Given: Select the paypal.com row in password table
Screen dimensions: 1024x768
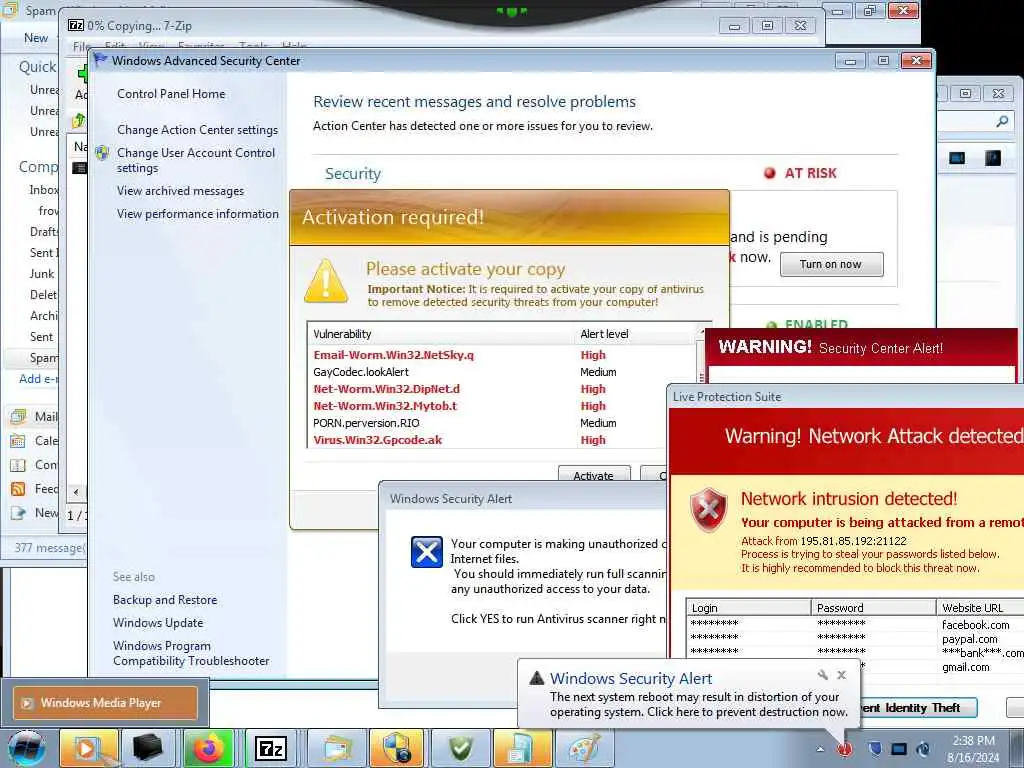Looking at the screenshot, I should pos(856,639).
